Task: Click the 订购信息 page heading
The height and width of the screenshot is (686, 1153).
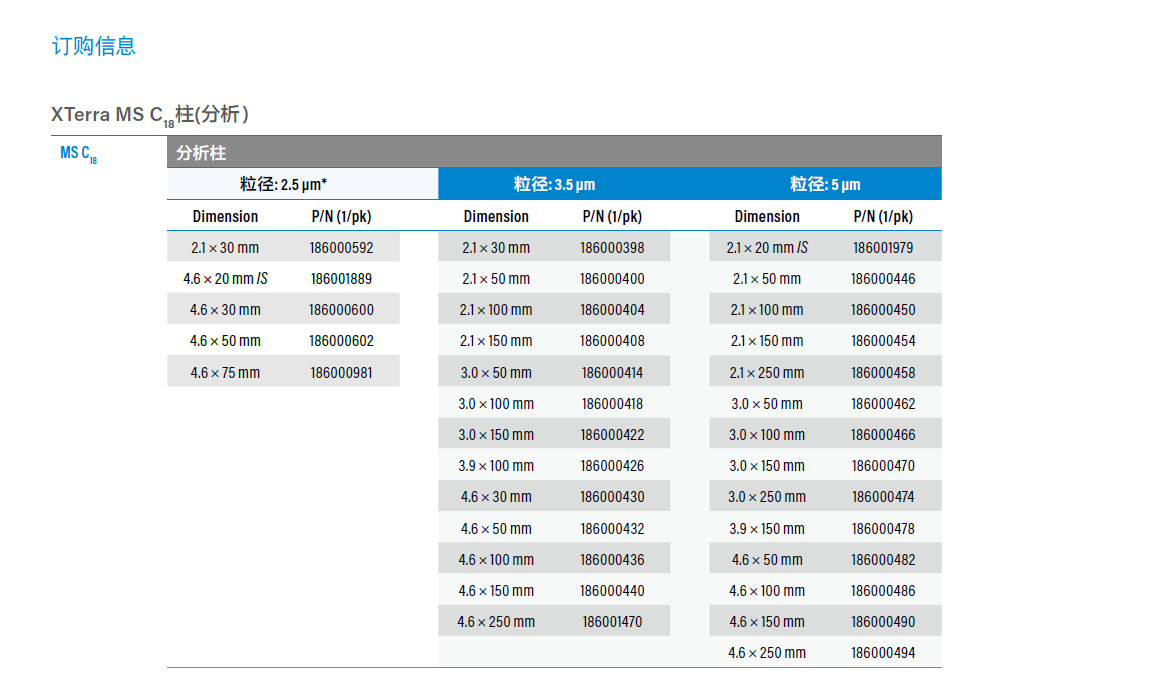Action: click(x=93, y=46)
